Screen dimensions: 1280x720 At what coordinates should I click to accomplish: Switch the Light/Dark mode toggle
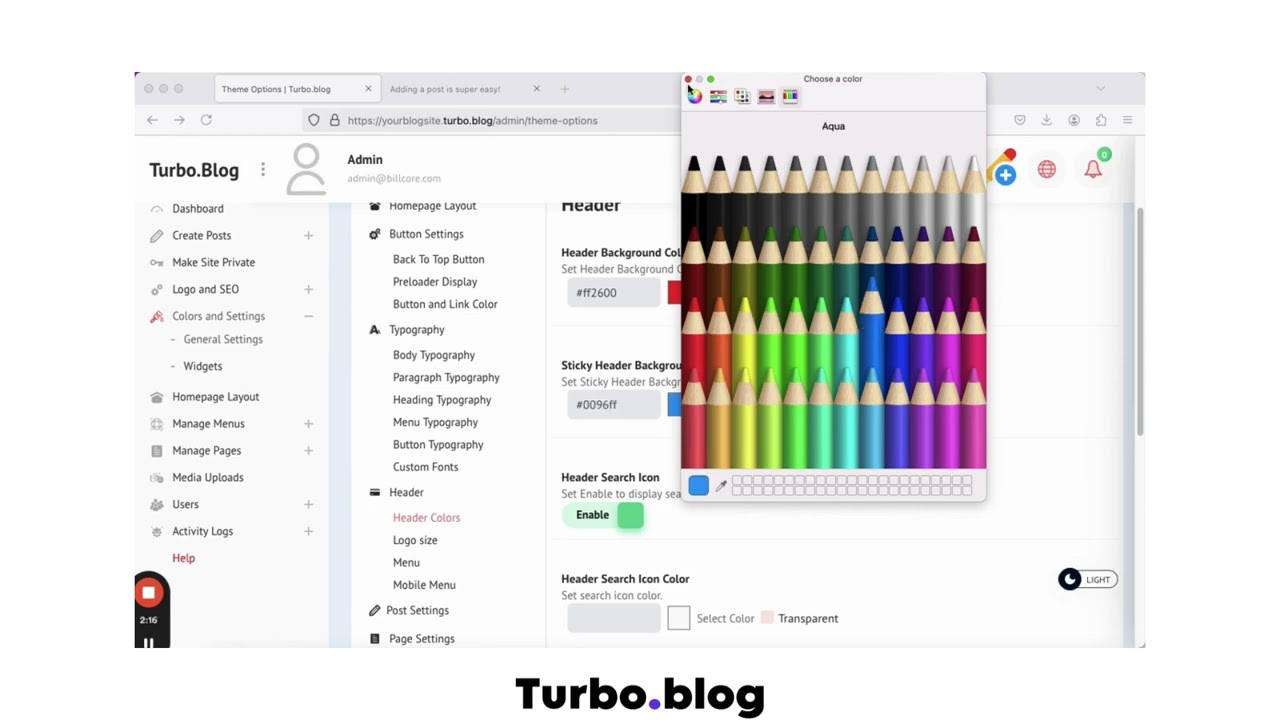[1087, 580]
